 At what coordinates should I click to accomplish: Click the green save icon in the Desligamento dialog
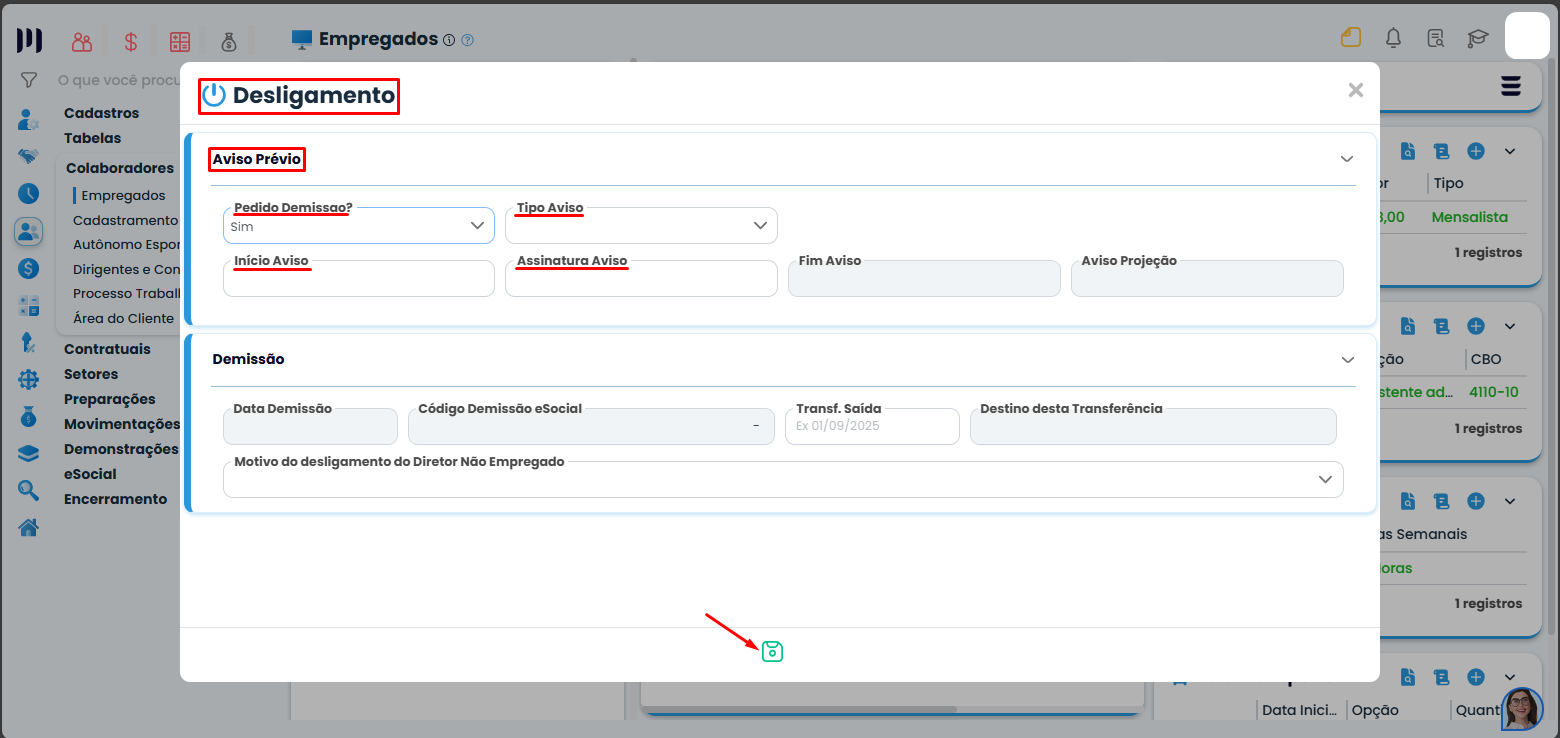[772, 651]
